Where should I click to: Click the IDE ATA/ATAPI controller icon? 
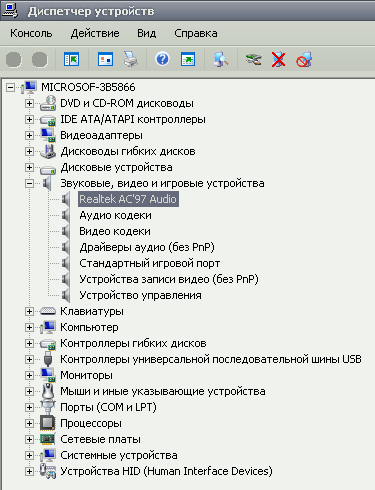(48, 120)
